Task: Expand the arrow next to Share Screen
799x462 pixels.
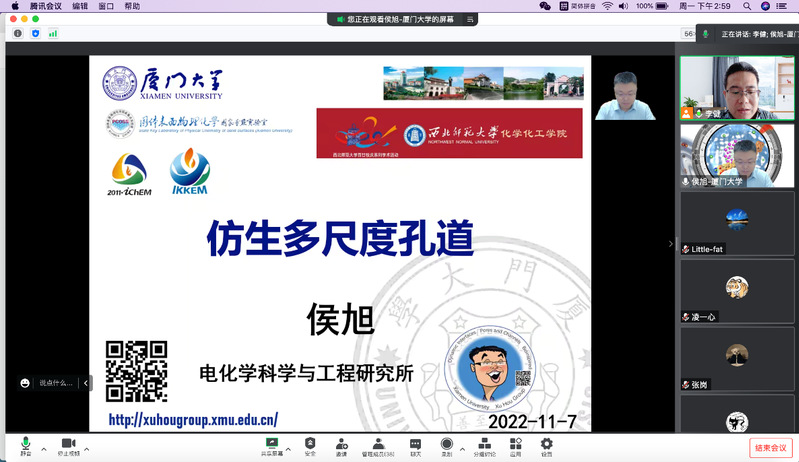Action: (x=289, y=448)
